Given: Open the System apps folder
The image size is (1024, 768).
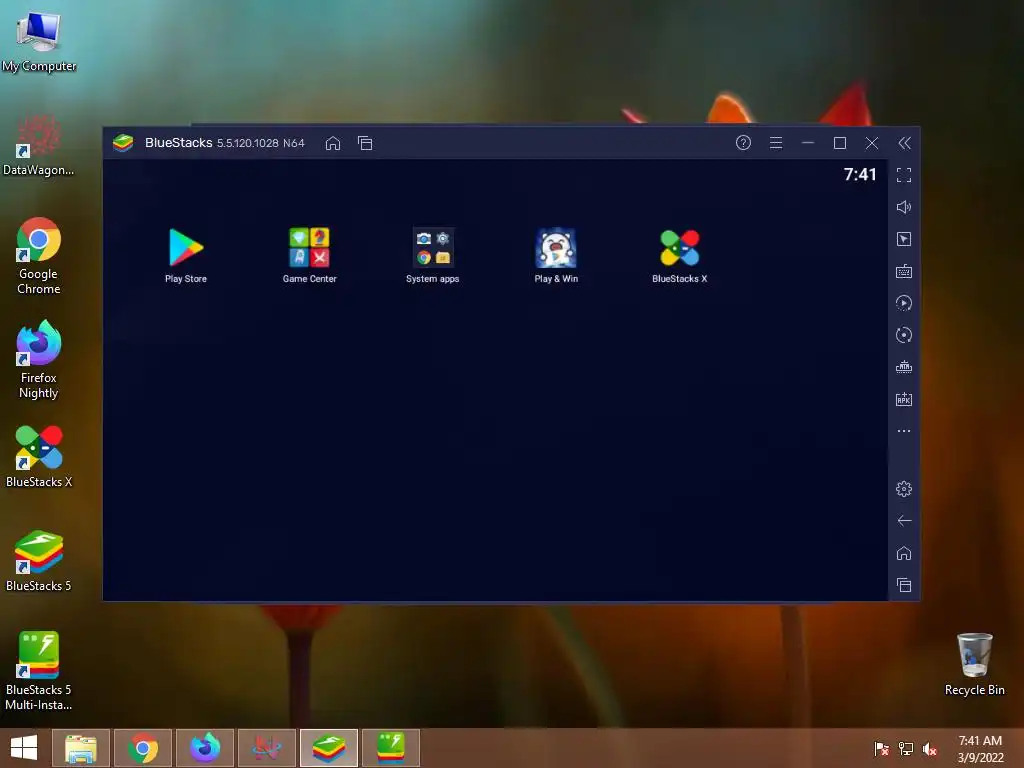Looking at the screenshot, I should 432,255.
